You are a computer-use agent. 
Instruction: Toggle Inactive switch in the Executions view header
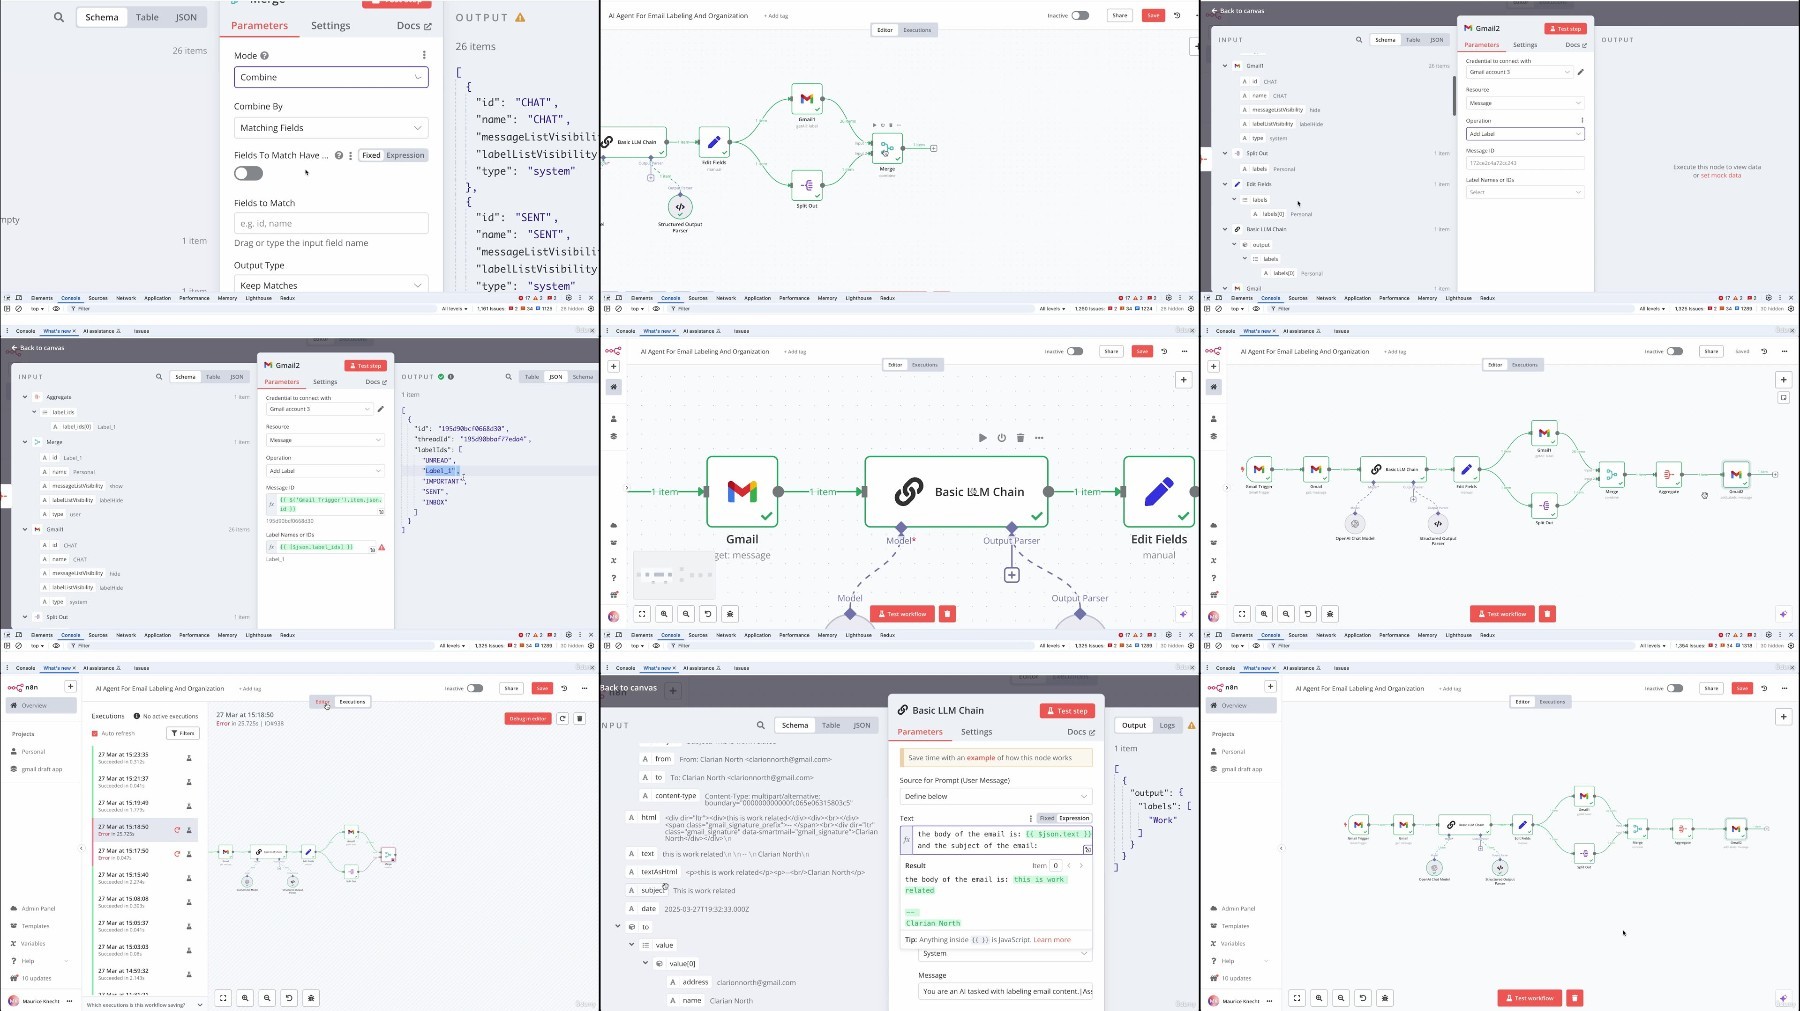pyautogui.click(x=475, y=688)
